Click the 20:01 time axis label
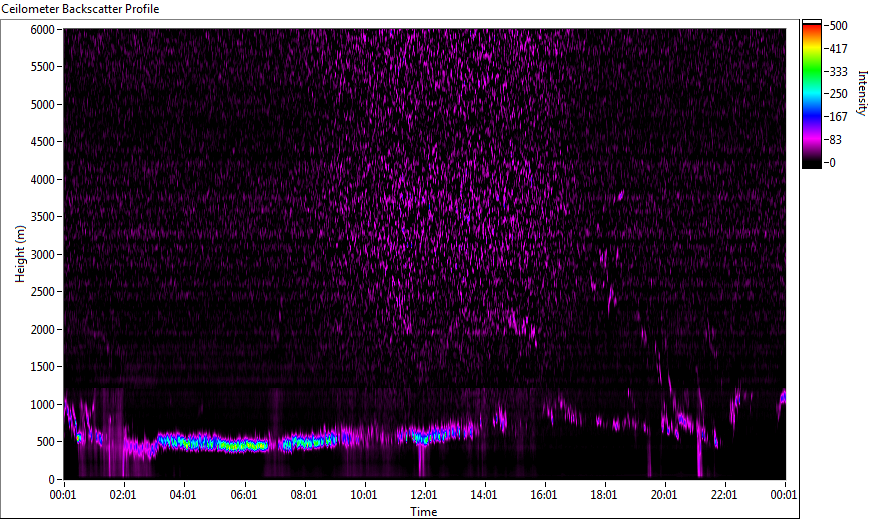The width and height of the screenshot is (872, 519). tap(664, 495)
